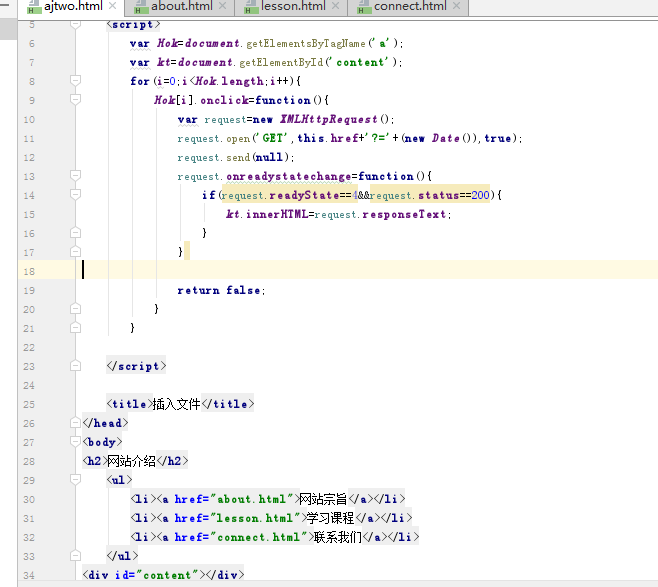This screenshot has width=658, height=587.
Task: Click the closing '</script>' tag
Action: pos(136,366)
